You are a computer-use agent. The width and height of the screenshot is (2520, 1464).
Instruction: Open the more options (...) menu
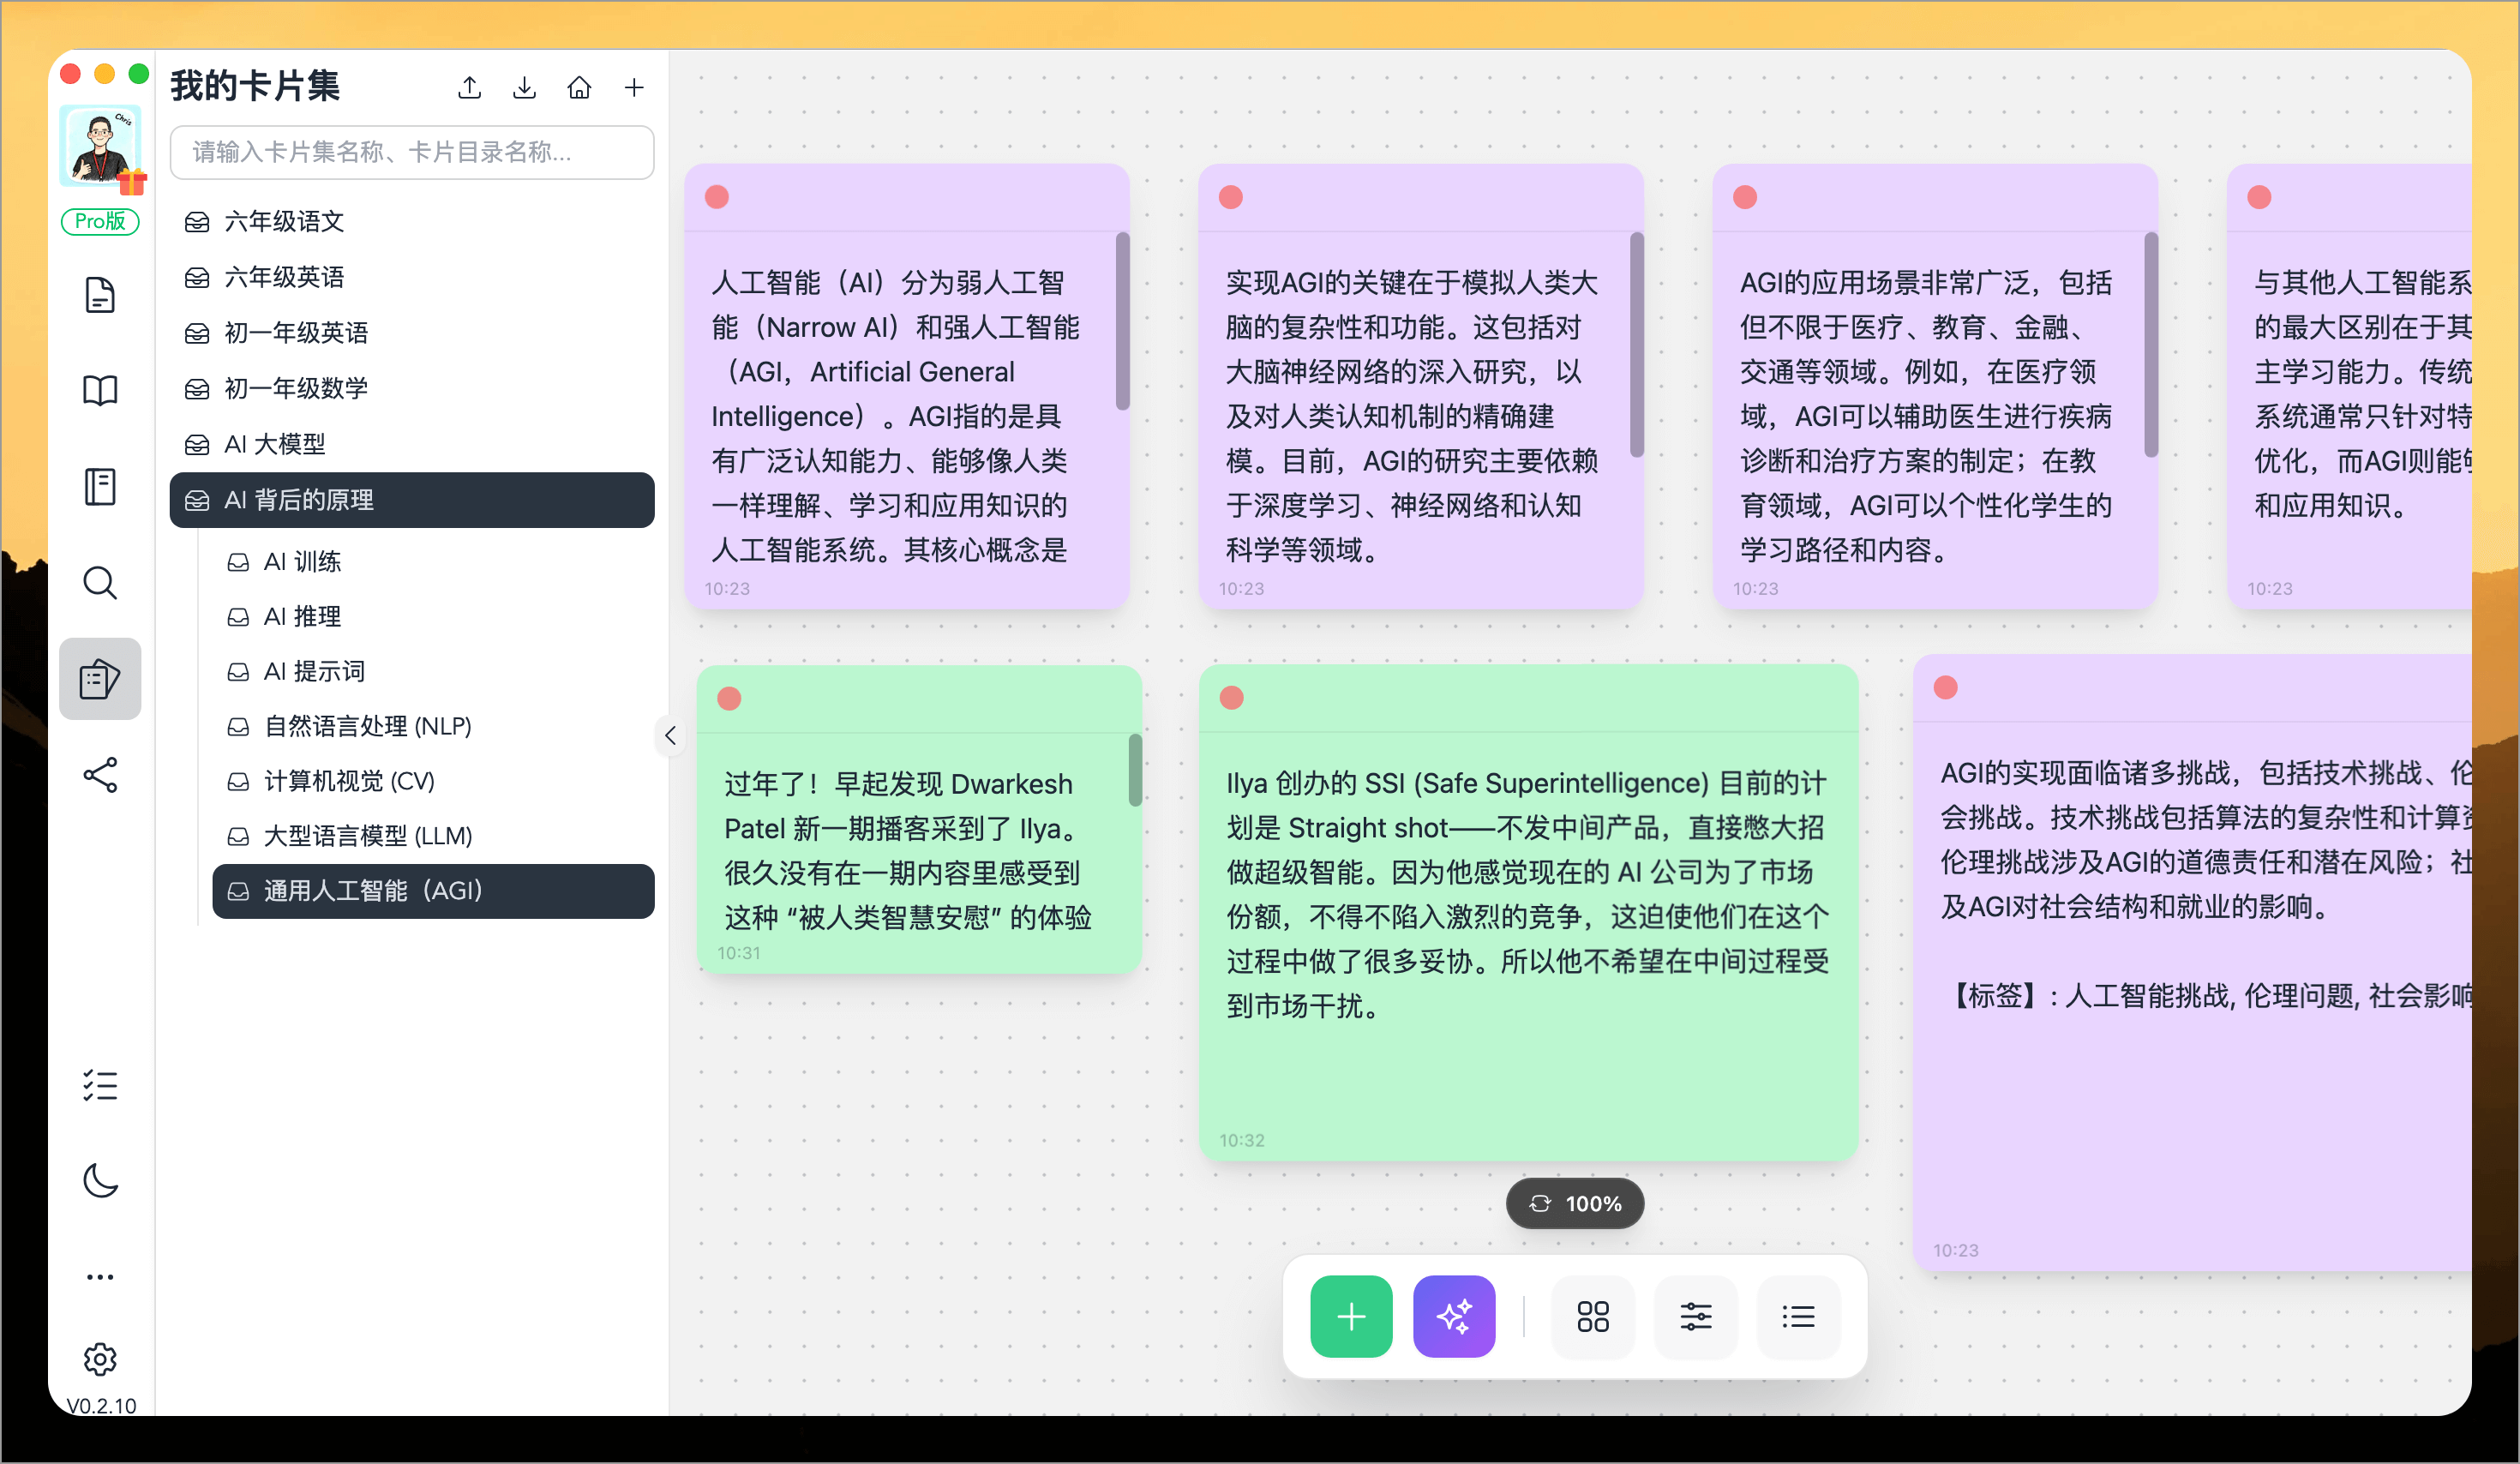(100, 1276)
